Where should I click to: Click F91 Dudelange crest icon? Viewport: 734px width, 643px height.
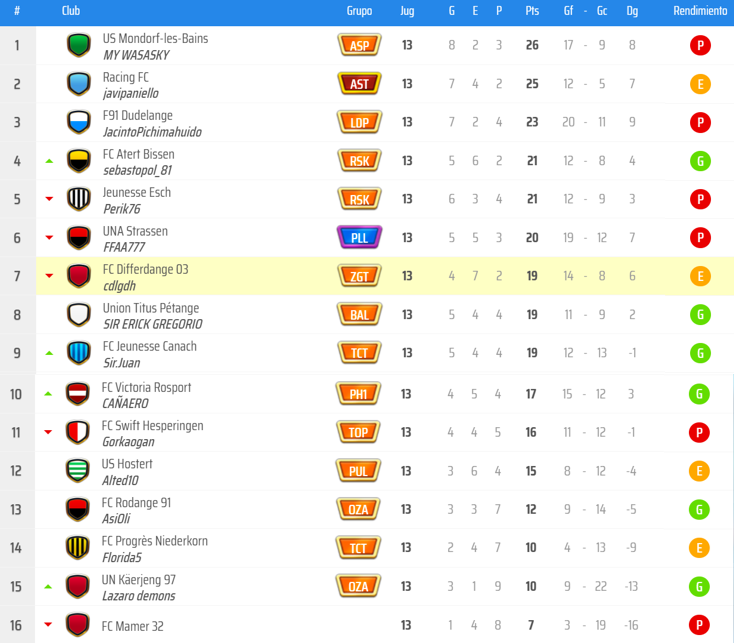[78, 122]
